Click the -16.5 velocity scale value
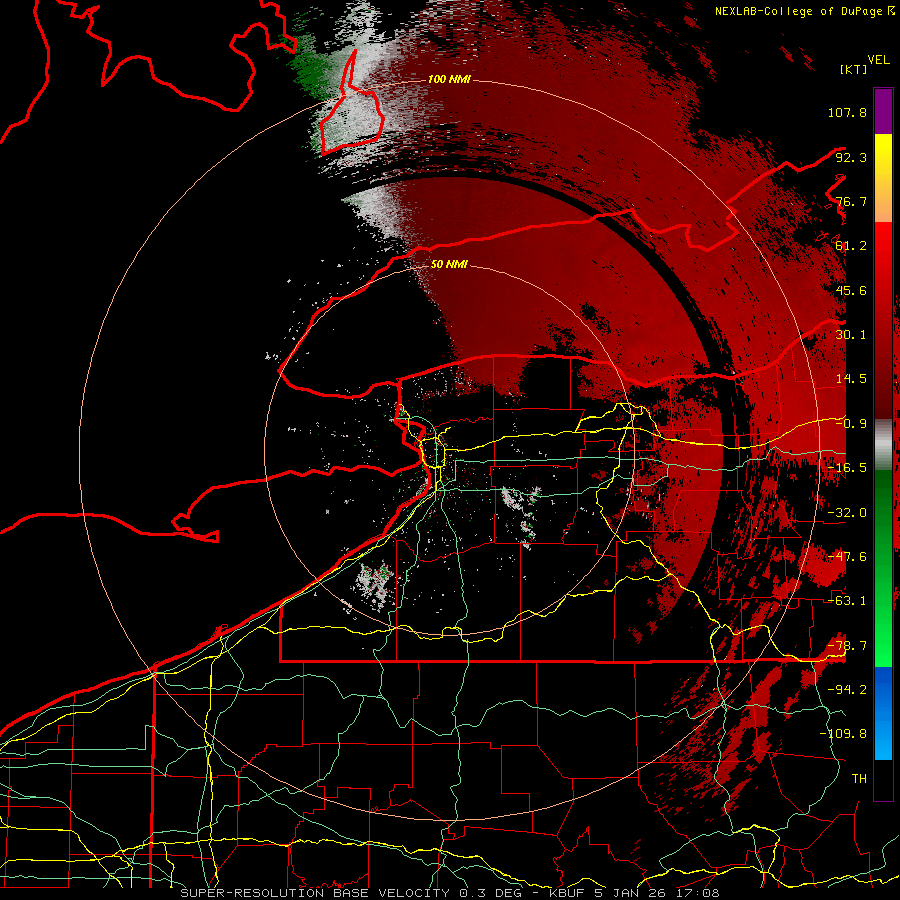This screenshot has width=900, height=900. (847, 468)
